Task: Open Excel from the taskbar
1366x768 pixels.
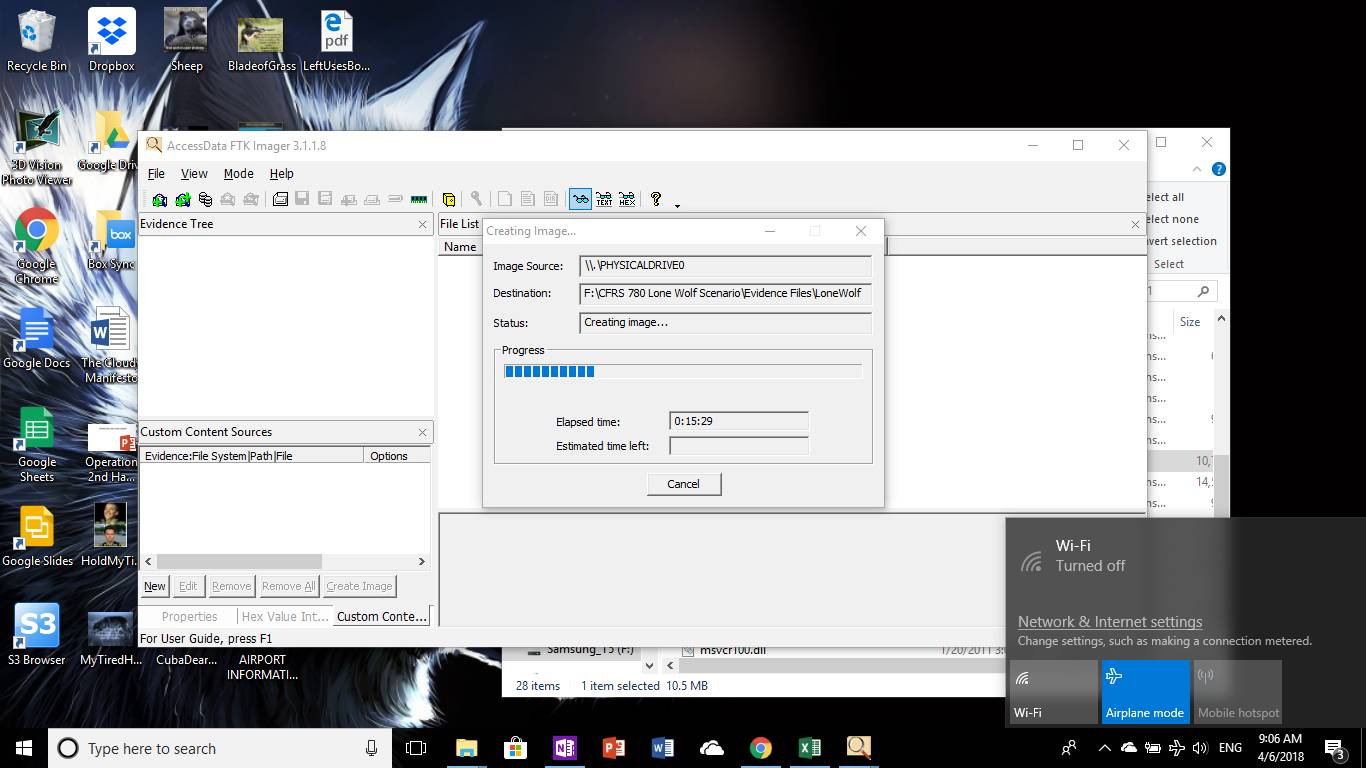Action: pyautogui.click(x=809, y=748)
